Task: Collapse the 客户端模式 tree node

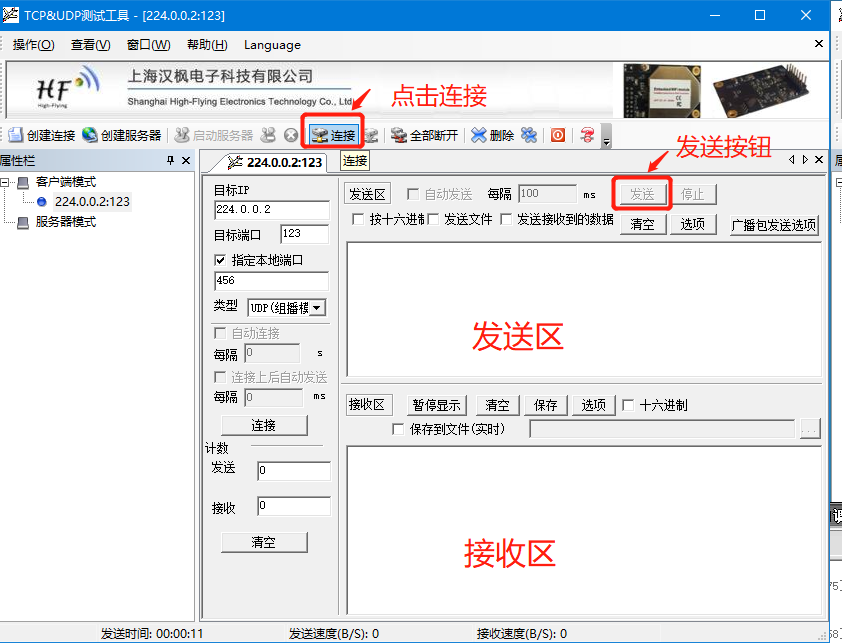Action: (5, 183)
